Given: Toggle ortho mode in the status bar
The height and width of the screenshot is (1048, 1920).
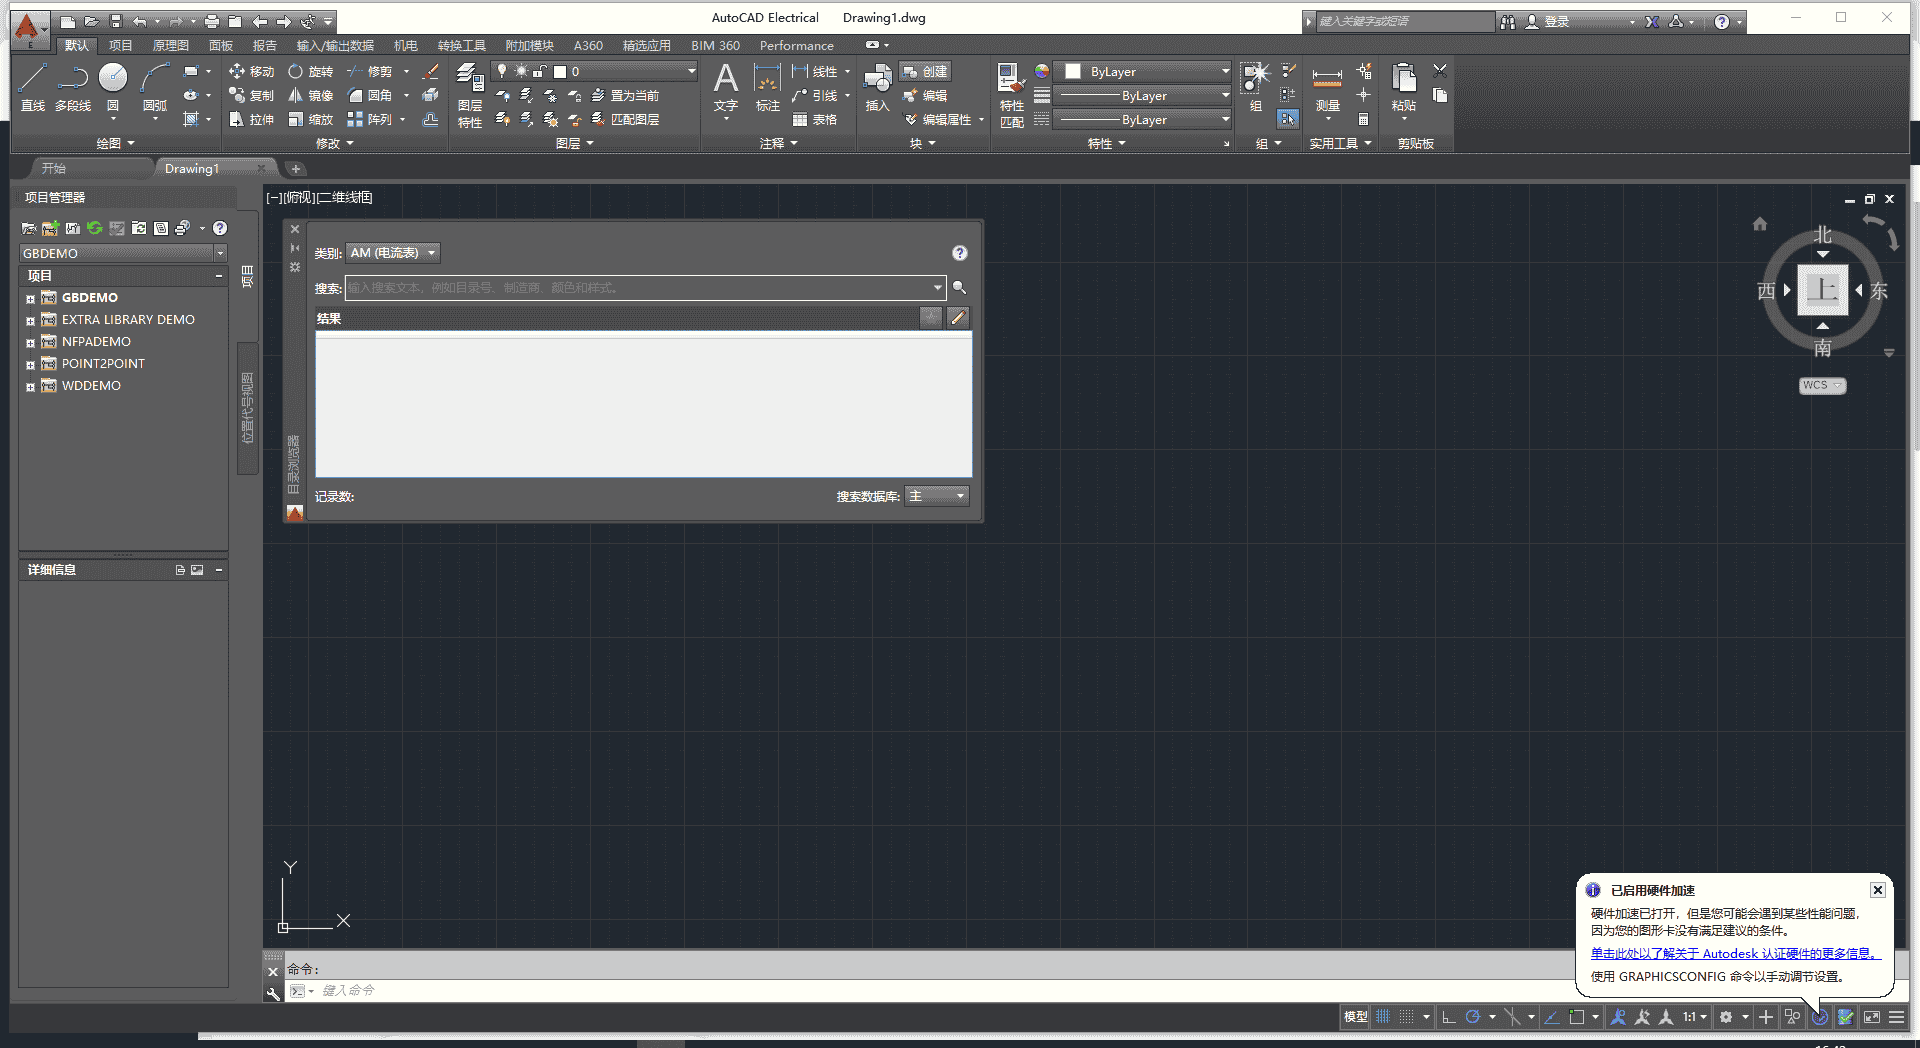Looking at the screenshot, I should tap(1449, 1016).
